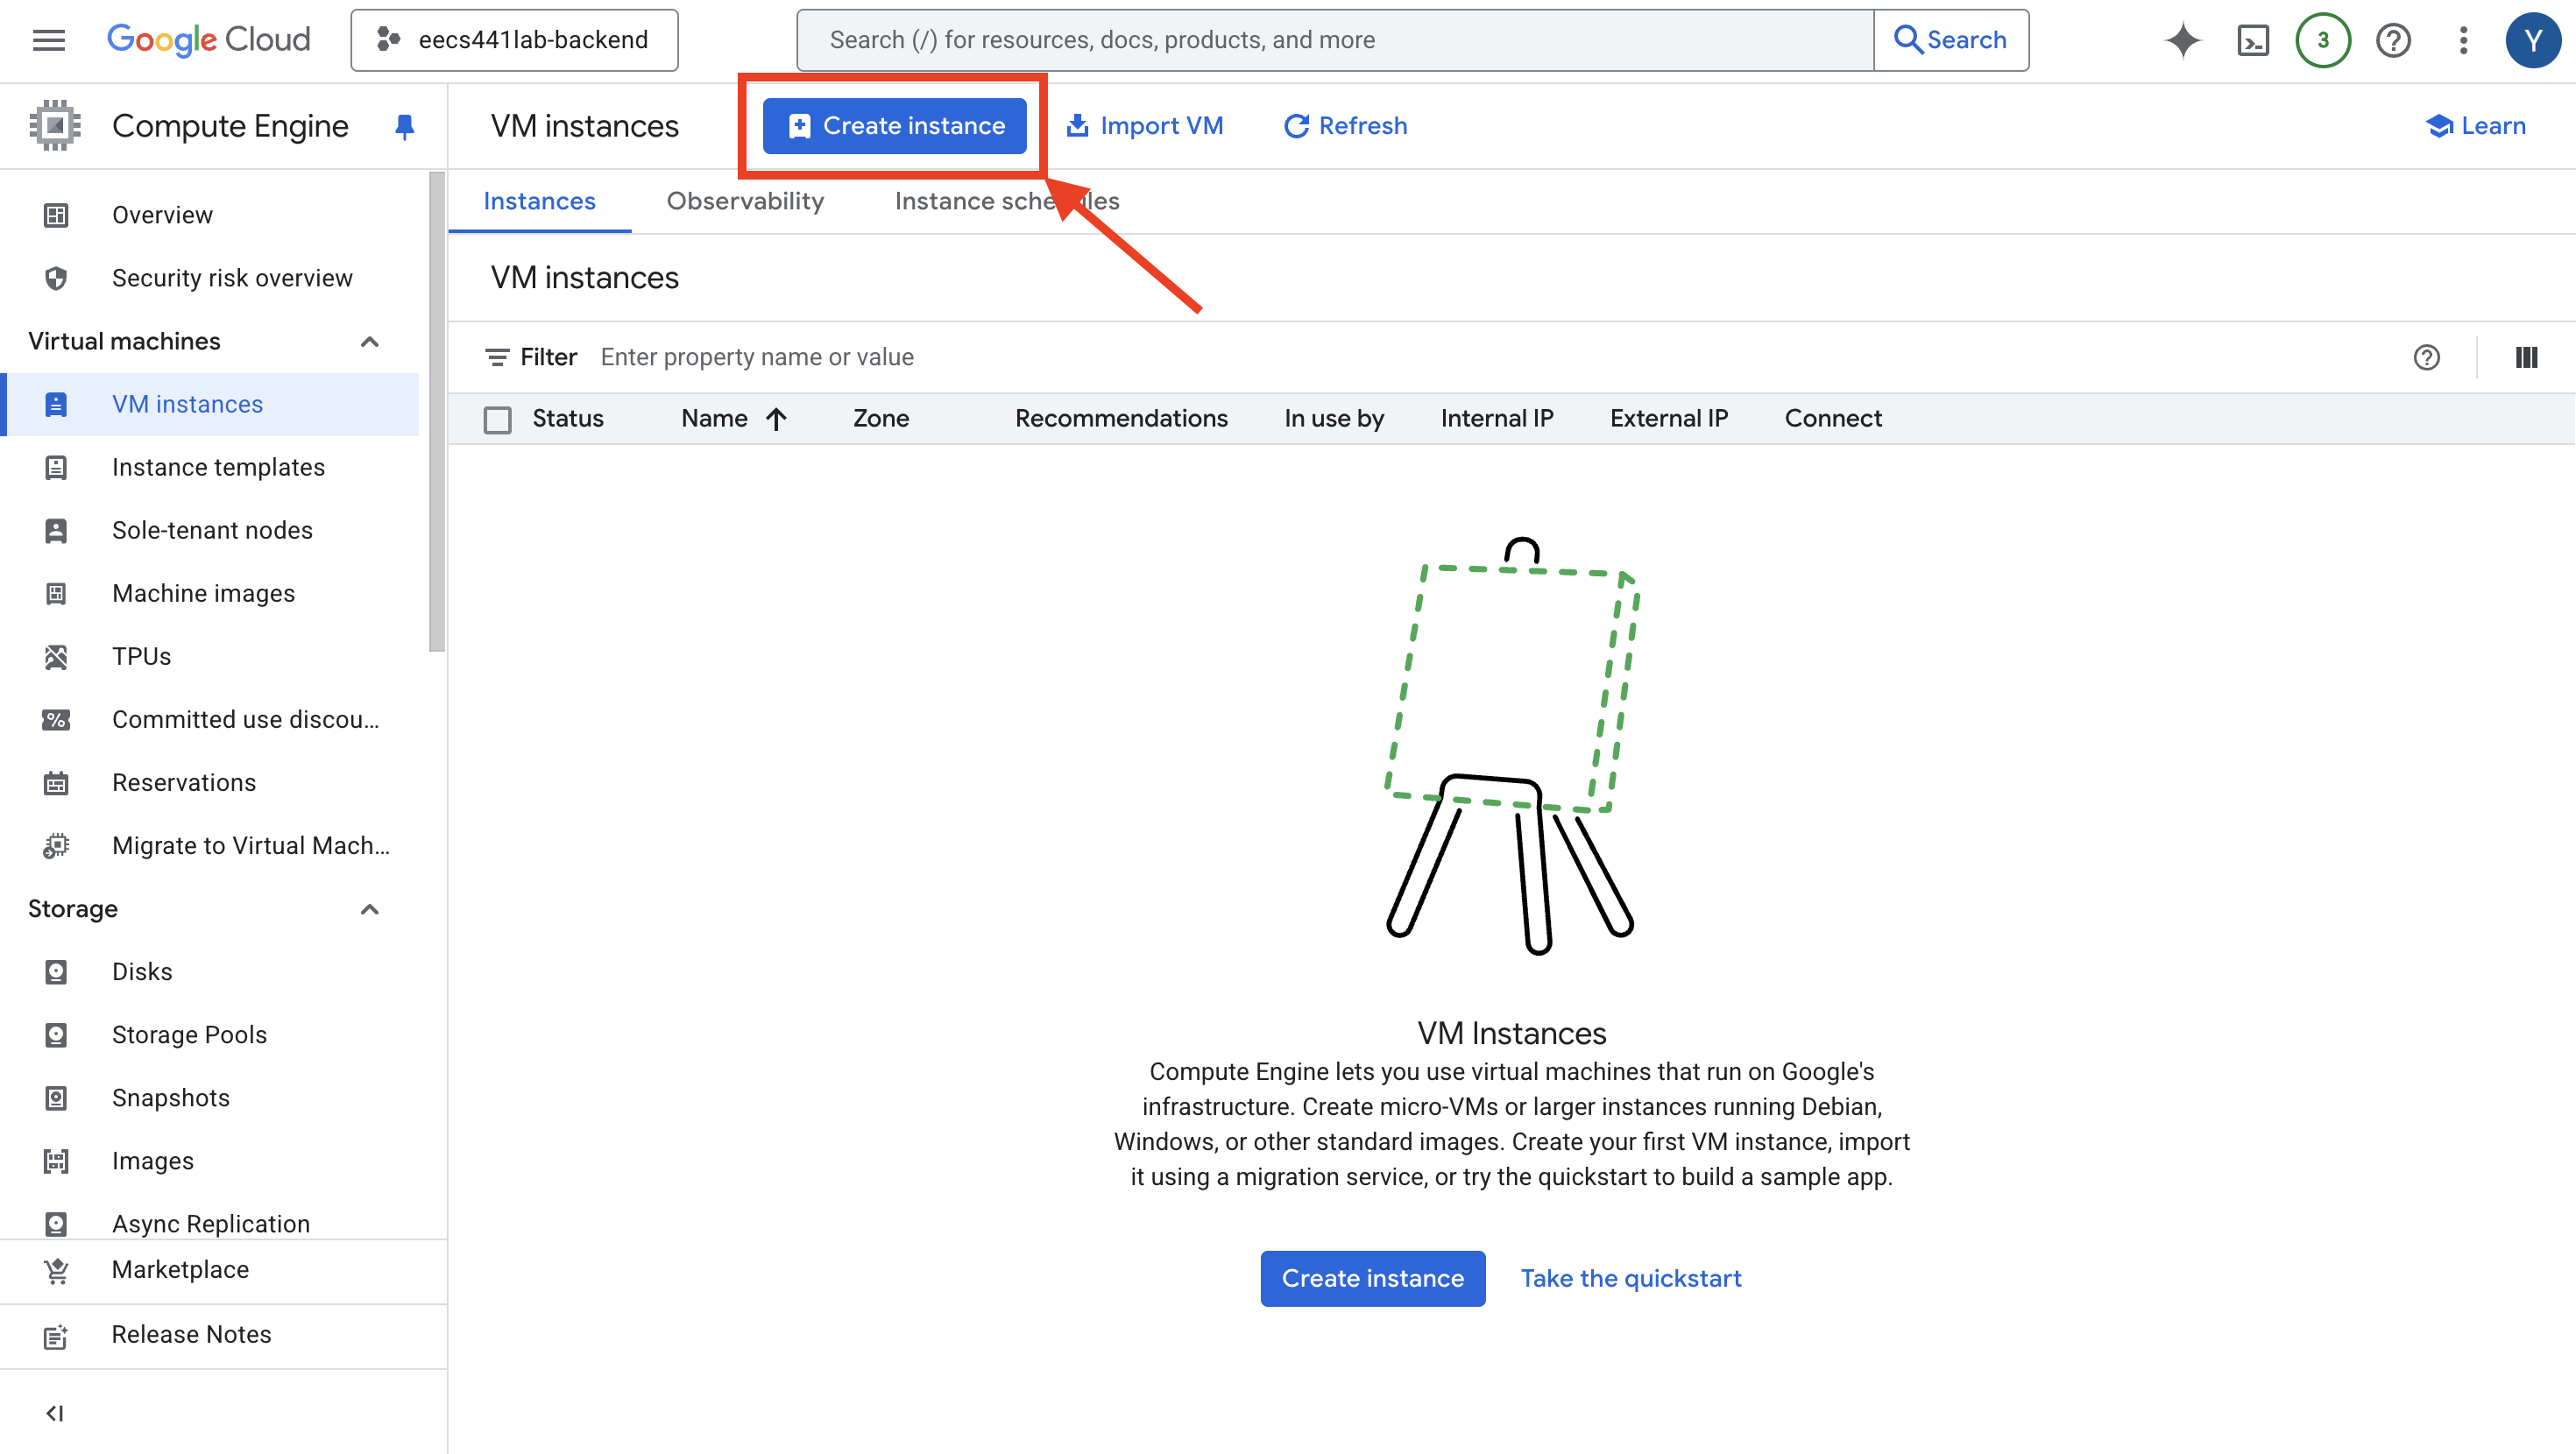The image size is (2576, 1454).
Task: Click the help question mark in top bar
Action: click(x=2393, y=40)
